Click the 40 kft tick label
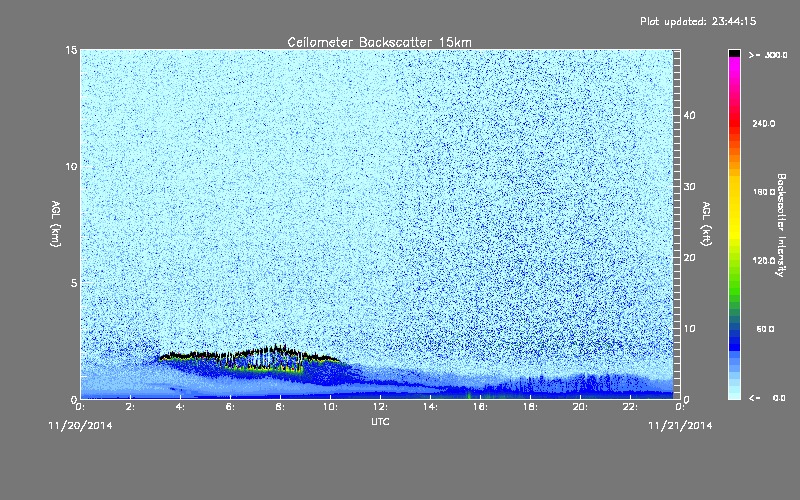 pyautogui.click(x=689, y=115)
